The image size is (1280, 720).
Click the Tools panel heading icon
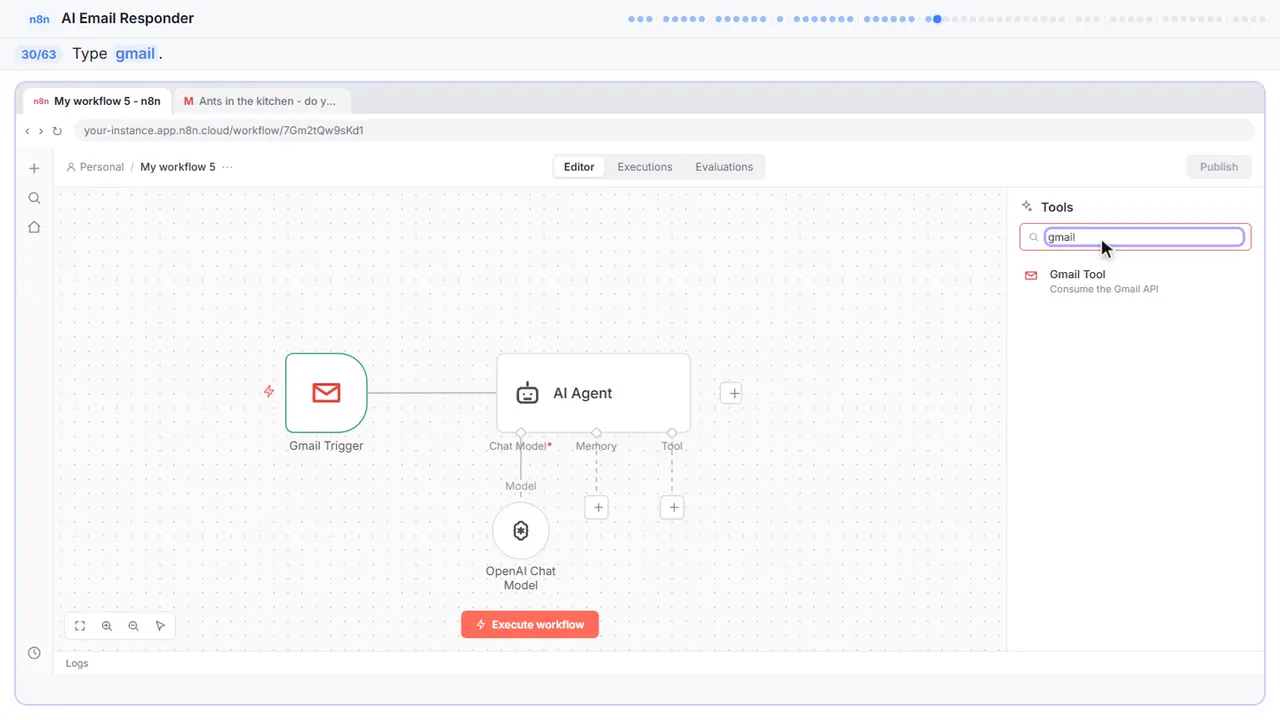pos(1027,207)
